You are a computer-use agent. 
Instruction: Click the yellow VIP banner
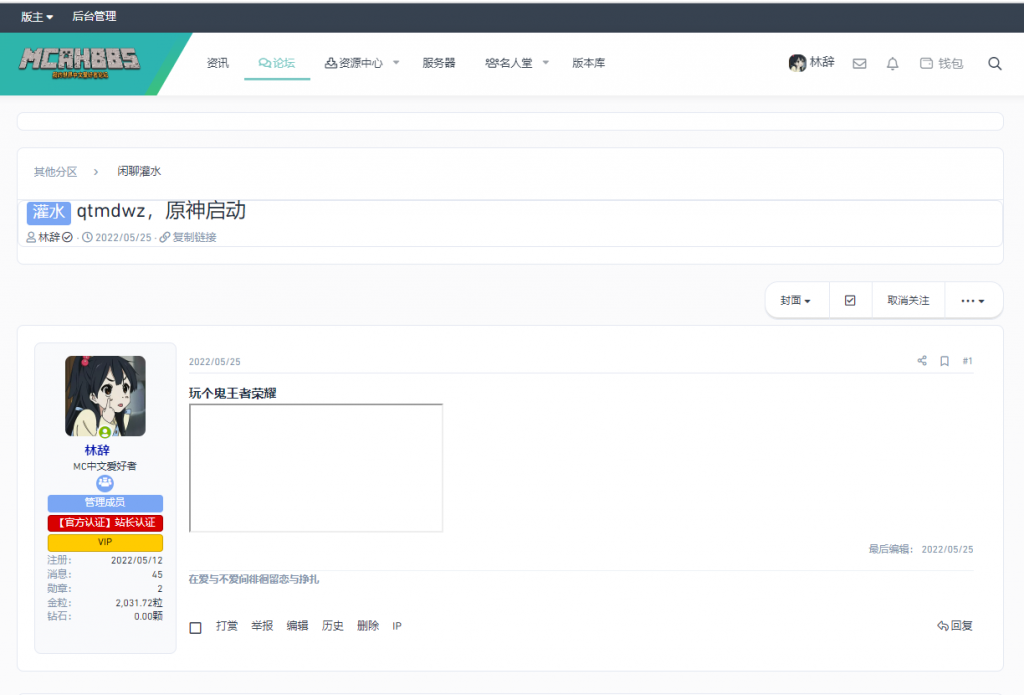tap(105, 542)
